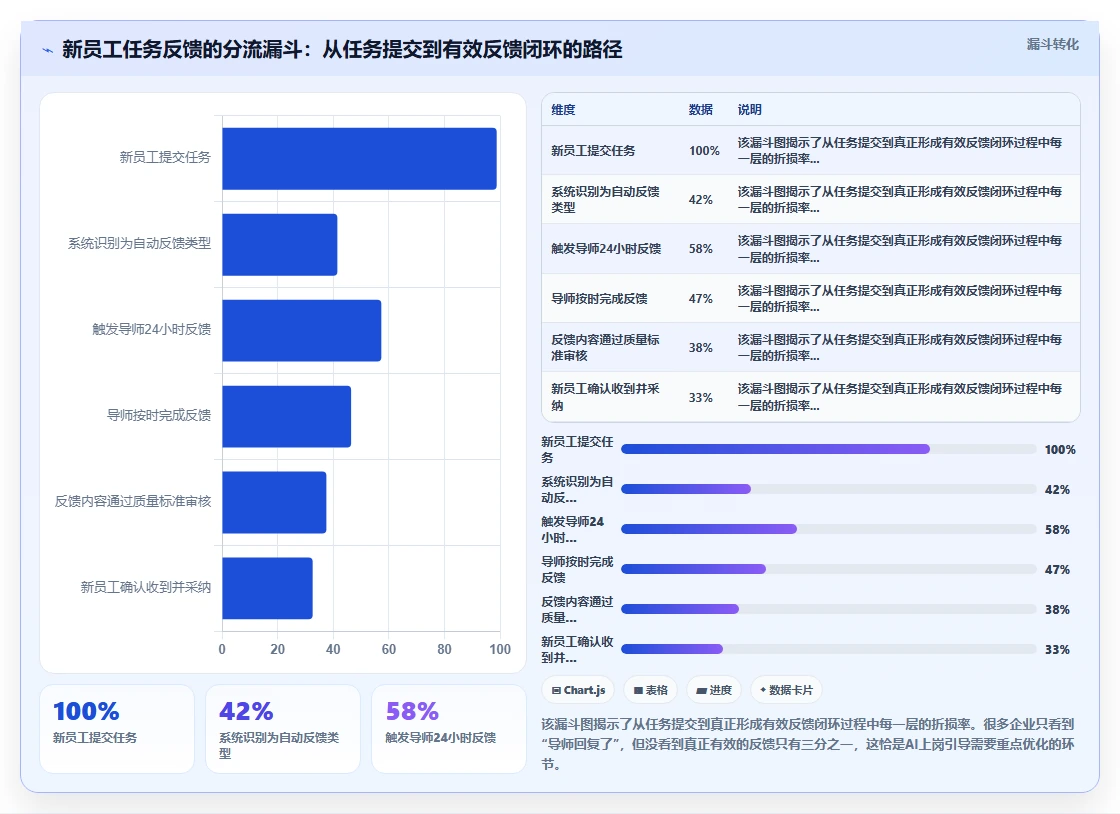
Task: Click the 58% value in table
Action: point(701,248)
